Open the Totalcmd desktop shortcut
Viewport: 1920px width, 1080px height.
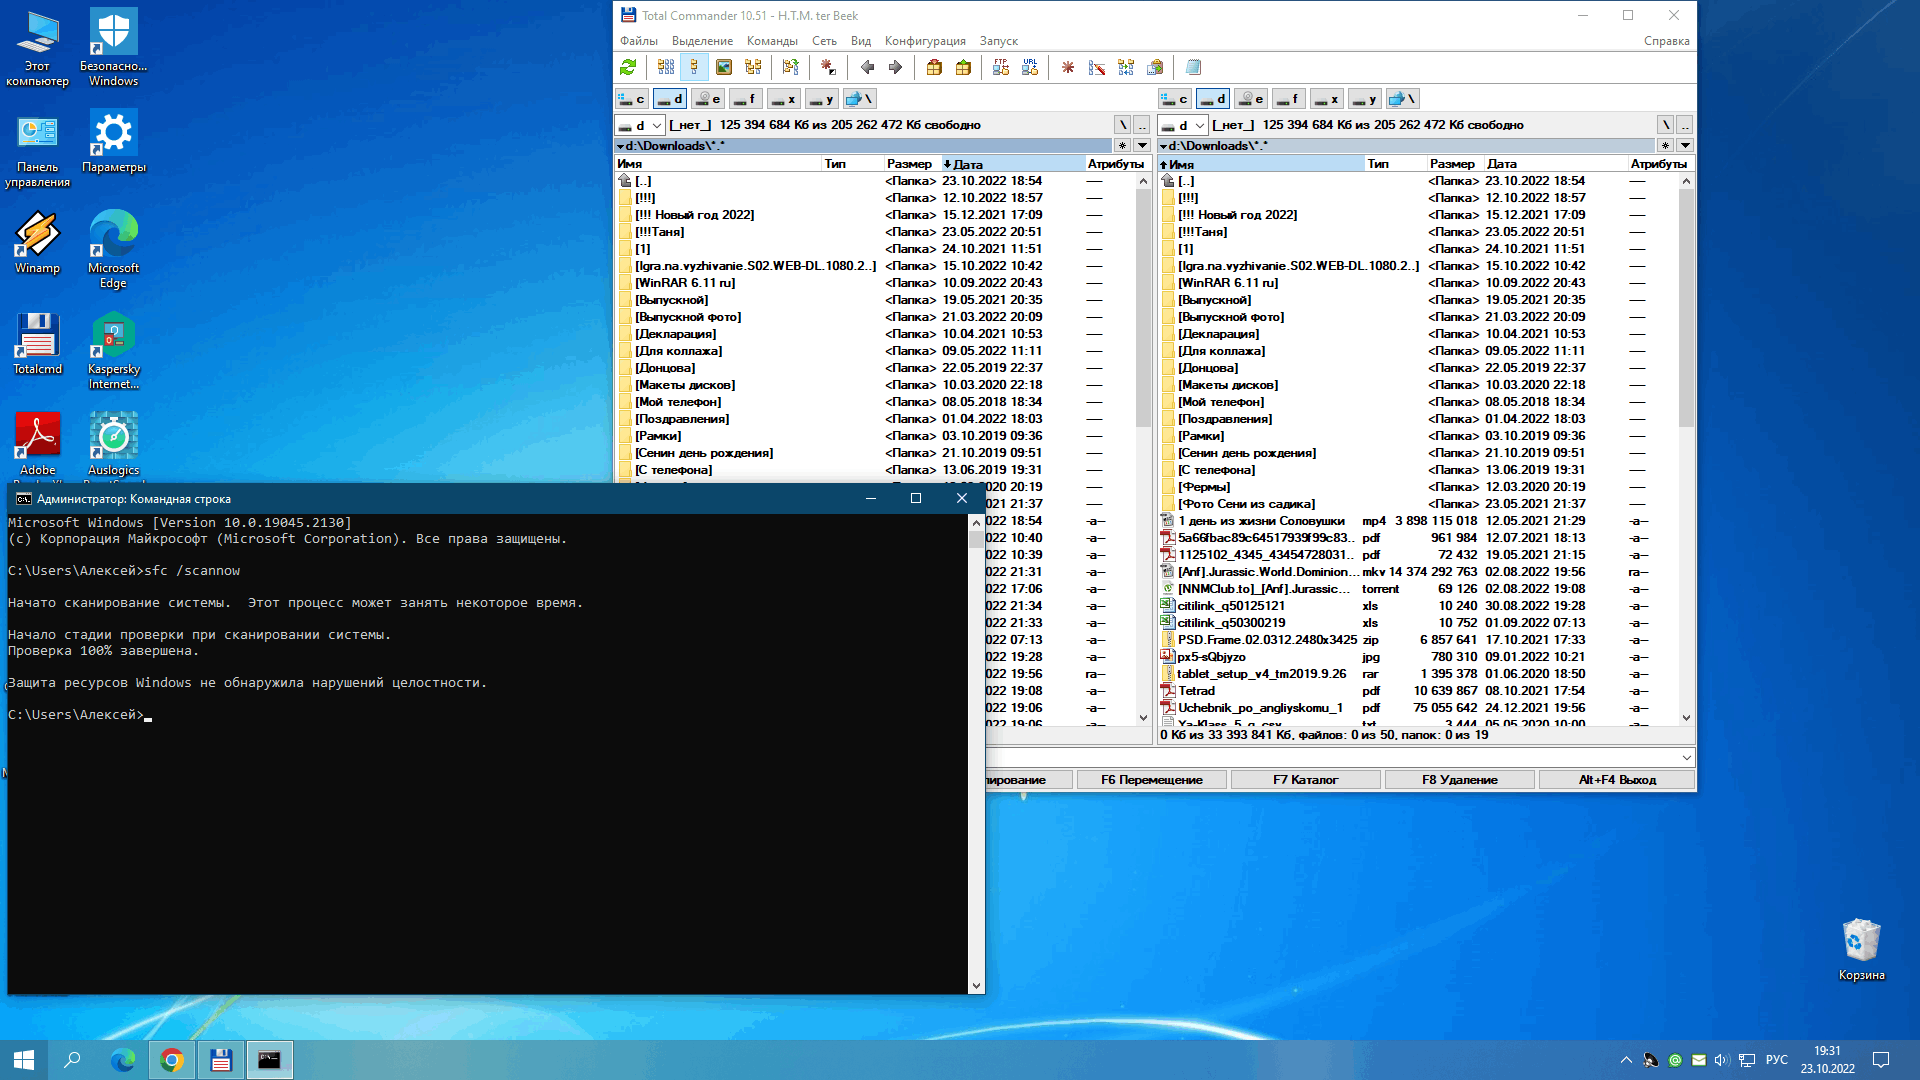[38, 344]
